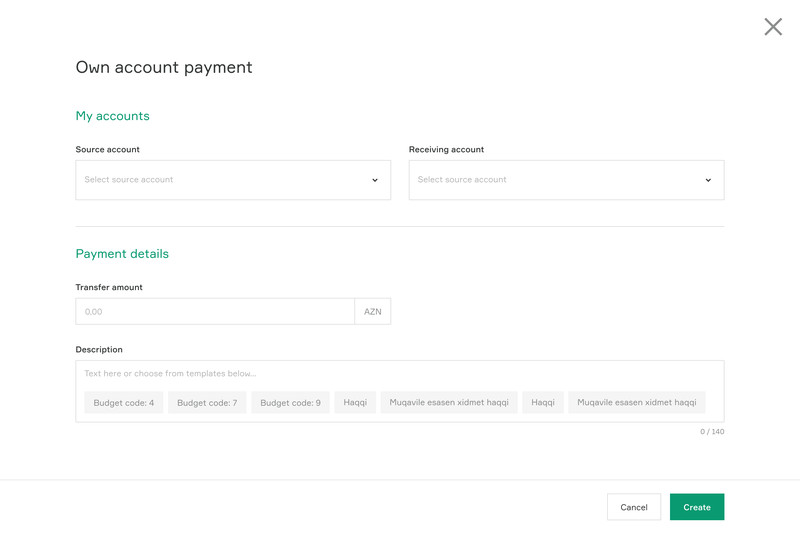Image resolution: width=800 pixels, height=538 pixels.
Task: Cancel the payment form
Action: (634, 507)
